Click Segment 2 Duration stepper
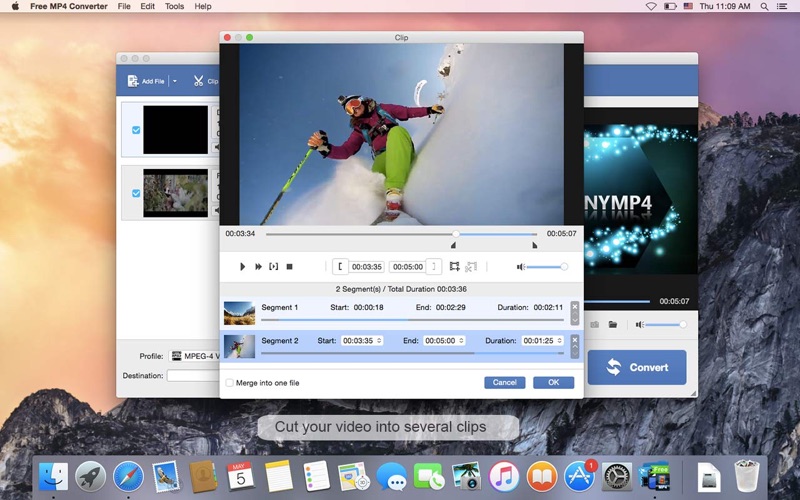 [560, 341]
